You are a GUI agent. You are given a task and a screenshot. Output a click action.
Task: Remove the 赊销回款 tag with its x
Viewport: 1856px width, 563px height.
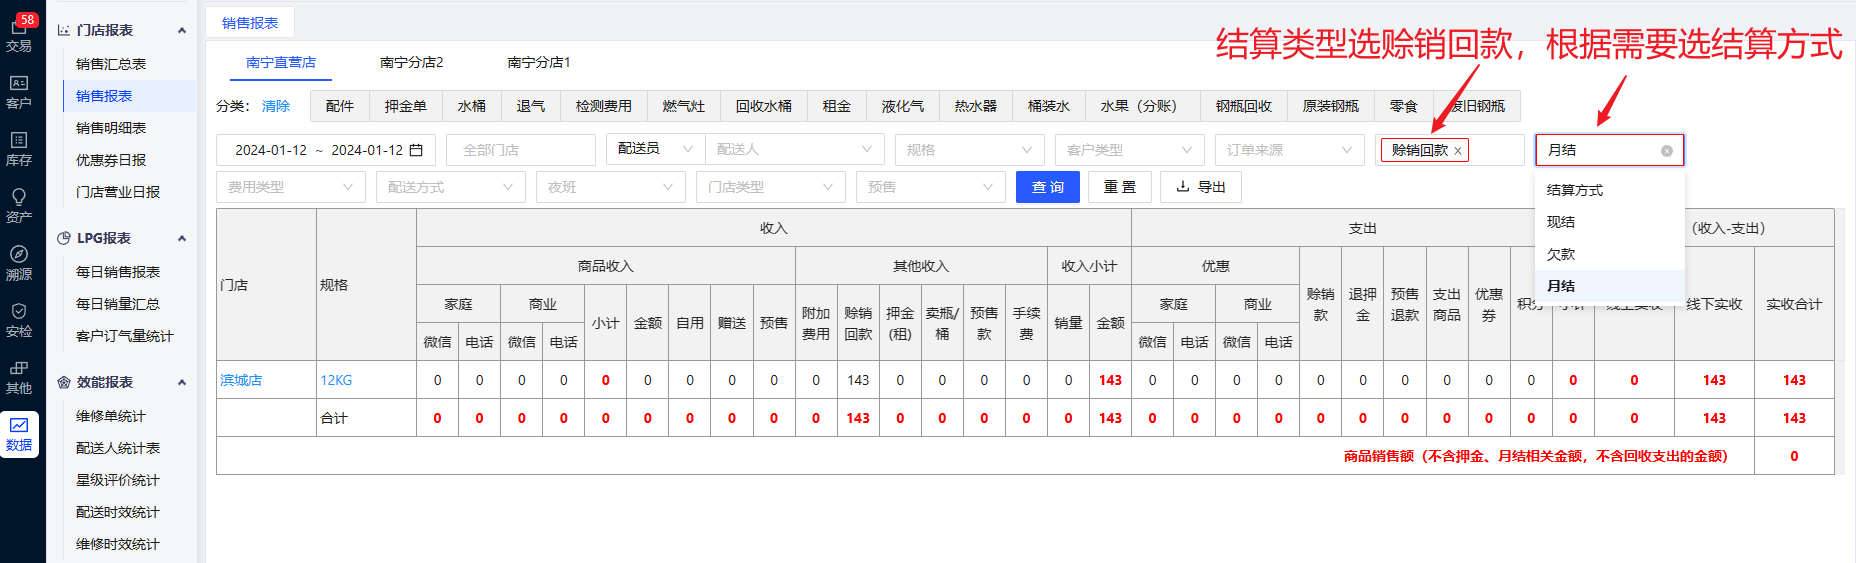[x=1458, y=151]
